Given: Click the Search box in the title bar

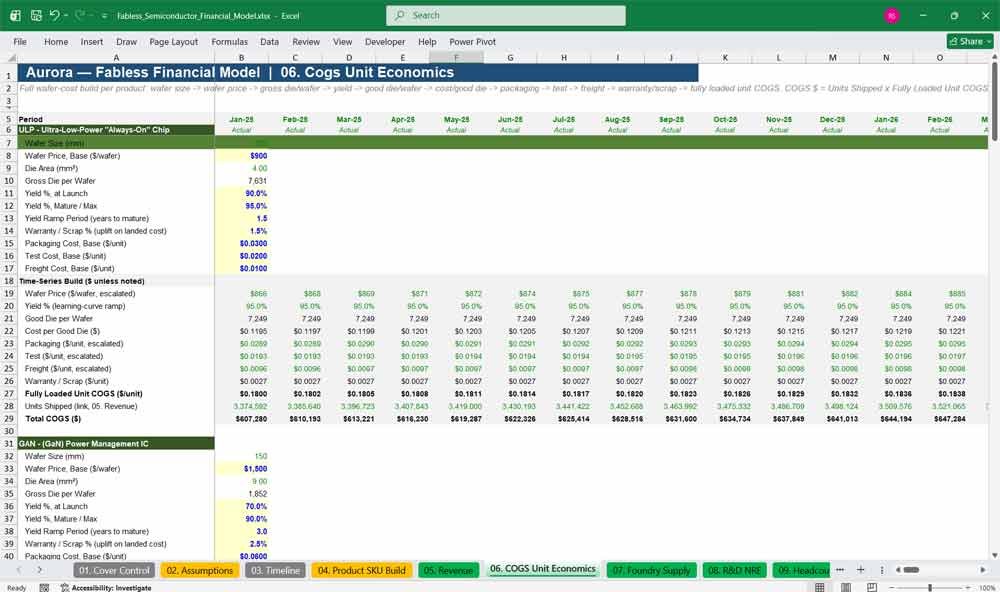Looking at the screenshot, I should (x=506, y=15).
